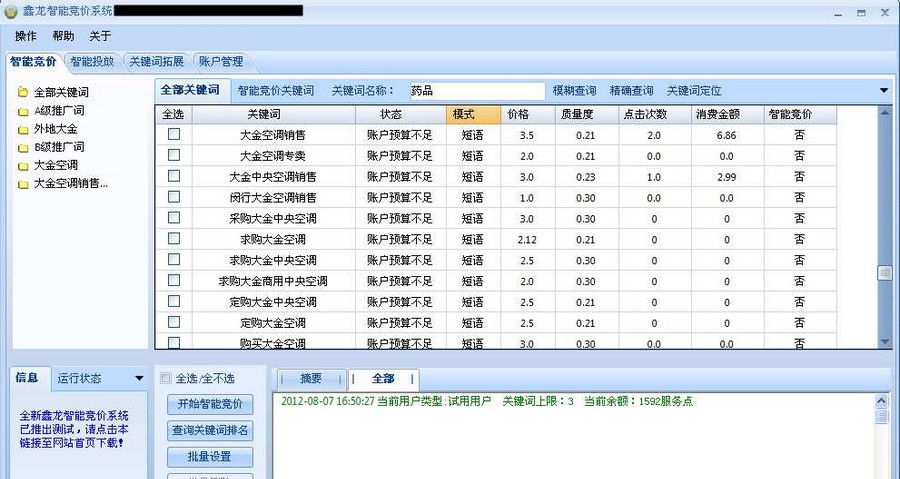Select the A级推广词 folder icon
The height and width of the screenshot is (479, 900).
pos(23,111)
